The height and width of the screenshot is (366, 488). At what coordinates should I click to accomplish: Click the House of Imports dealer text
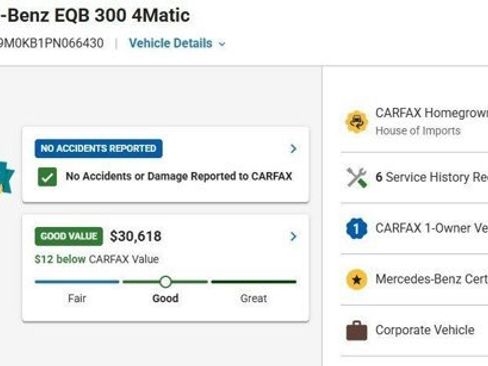tap(418, 131)
